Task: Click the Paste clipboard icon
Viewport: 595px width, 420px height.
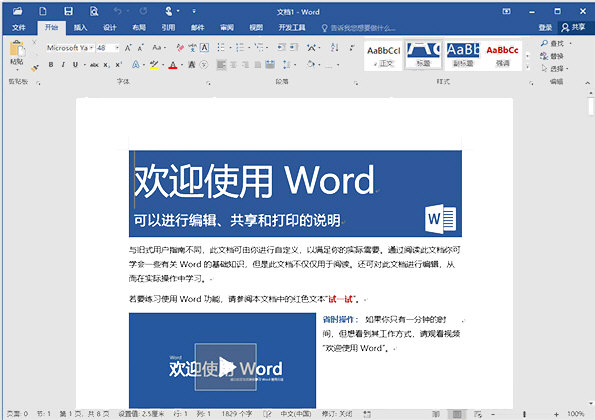Action: click(x=17, y=49)
